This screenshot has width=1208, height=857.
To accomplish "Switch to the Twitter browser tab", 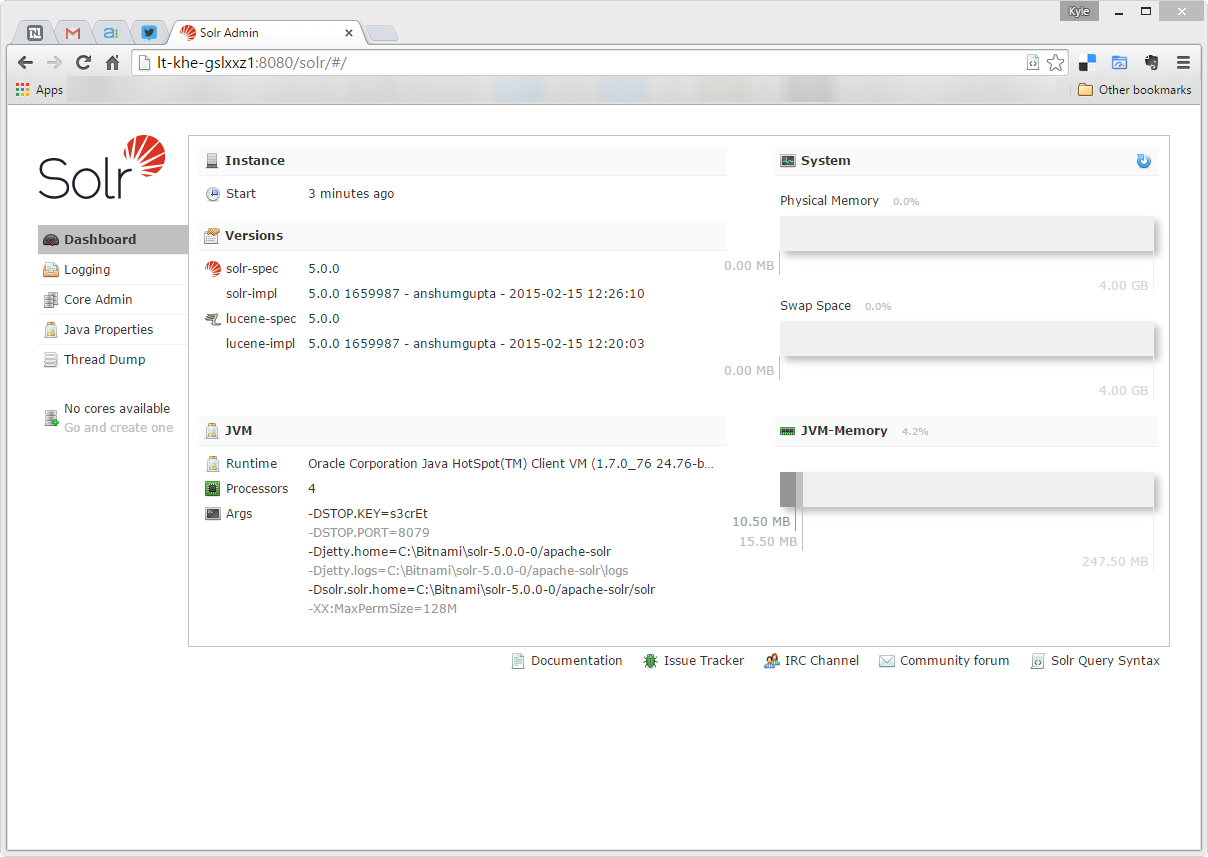I will pyautogui.click(x=149, y=33).
